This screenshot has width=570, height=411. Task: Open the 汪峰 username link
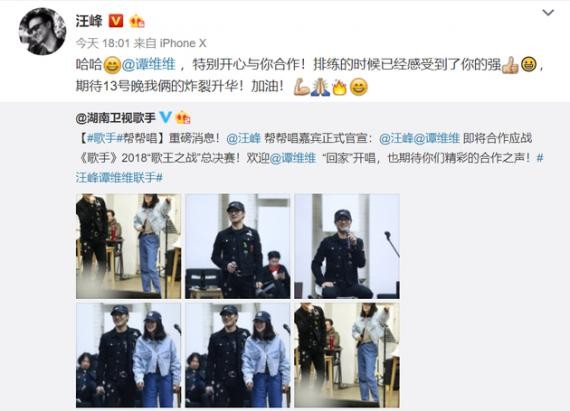pos(89,21)
